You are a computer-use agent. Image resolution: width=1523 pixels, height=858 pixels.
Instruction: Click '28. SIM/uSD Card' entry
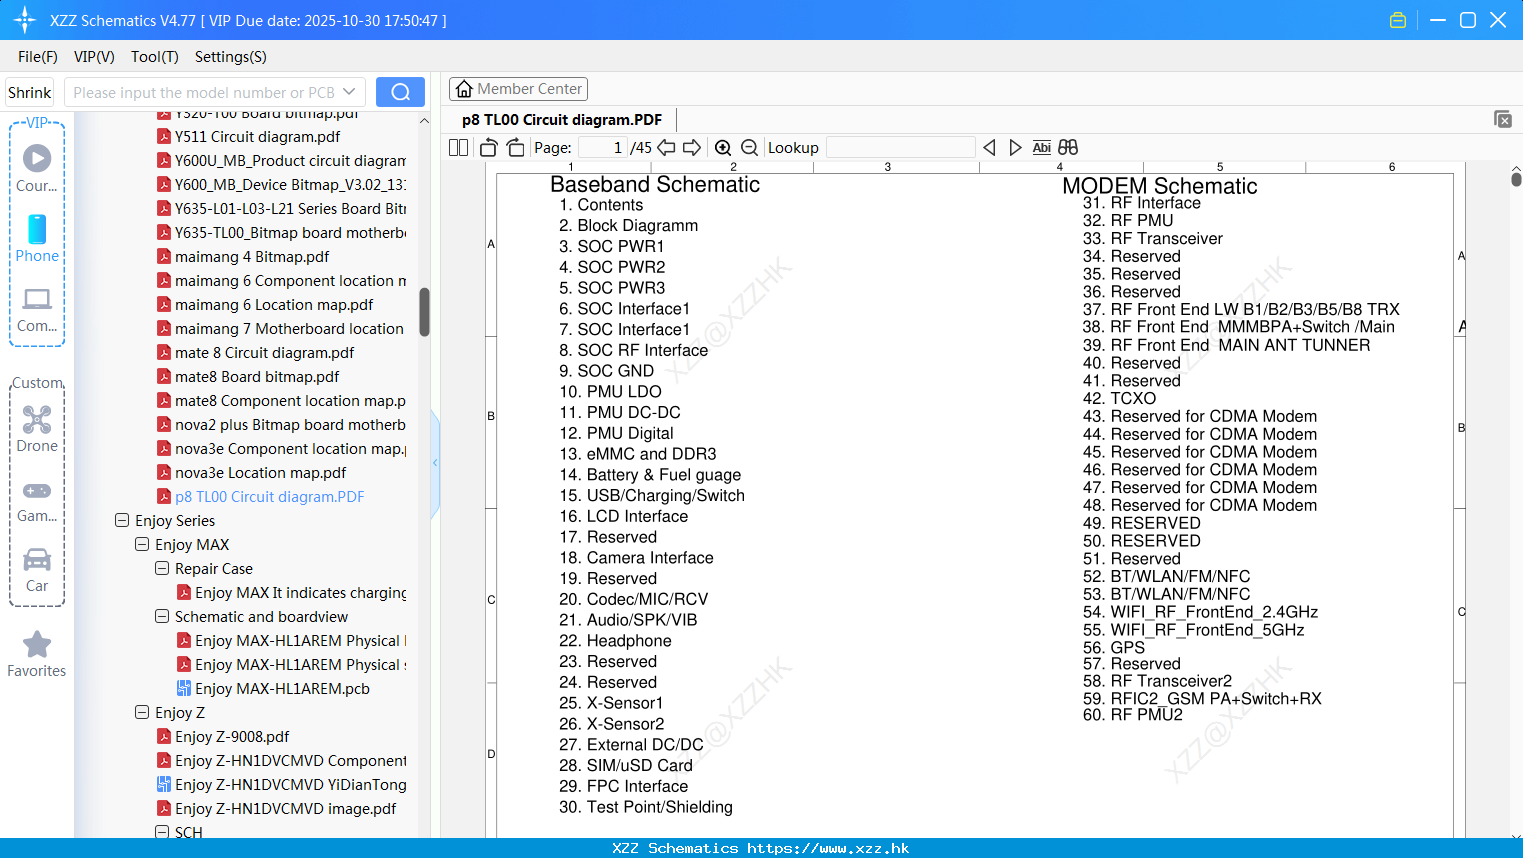point(626,765)
